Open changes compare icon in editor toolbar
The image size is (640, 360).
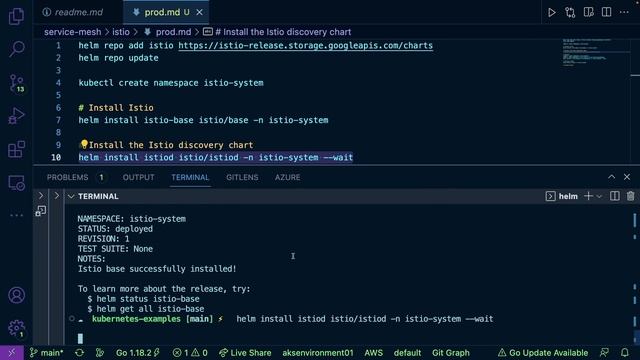[x=570, y=12]
